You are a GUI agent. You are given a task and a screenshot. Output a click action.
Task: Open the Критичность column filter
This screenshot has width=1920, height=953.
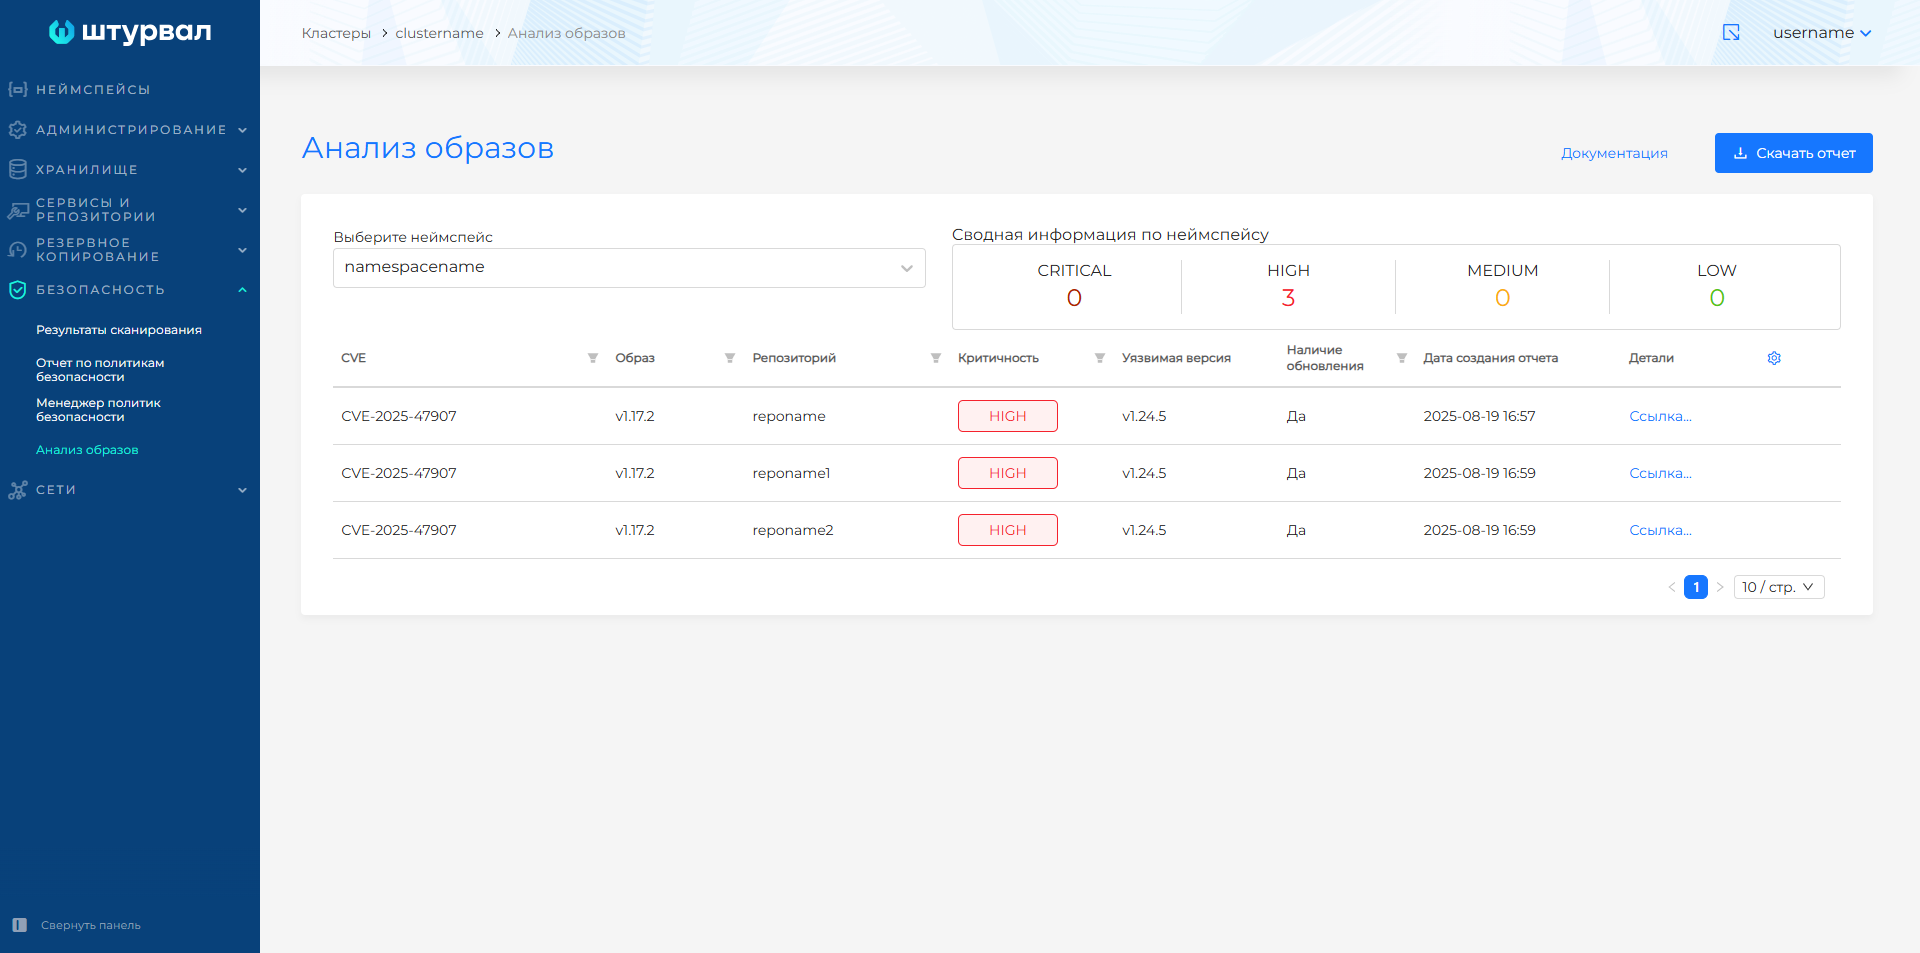point(1099,358)
